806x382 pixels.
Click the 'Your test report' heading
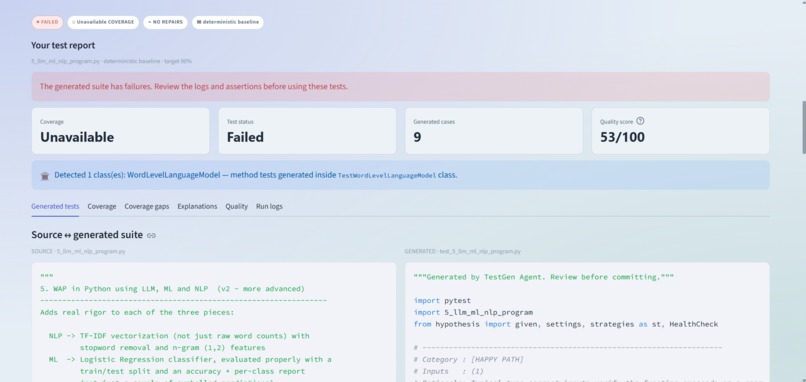63,45
